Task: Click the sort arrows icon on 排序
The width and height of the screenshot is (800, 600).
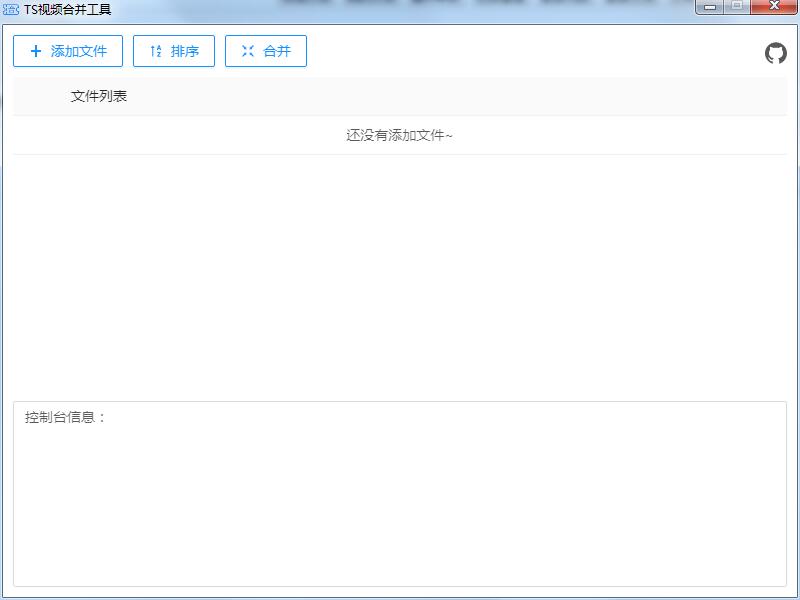Action: tap(155, 51)
